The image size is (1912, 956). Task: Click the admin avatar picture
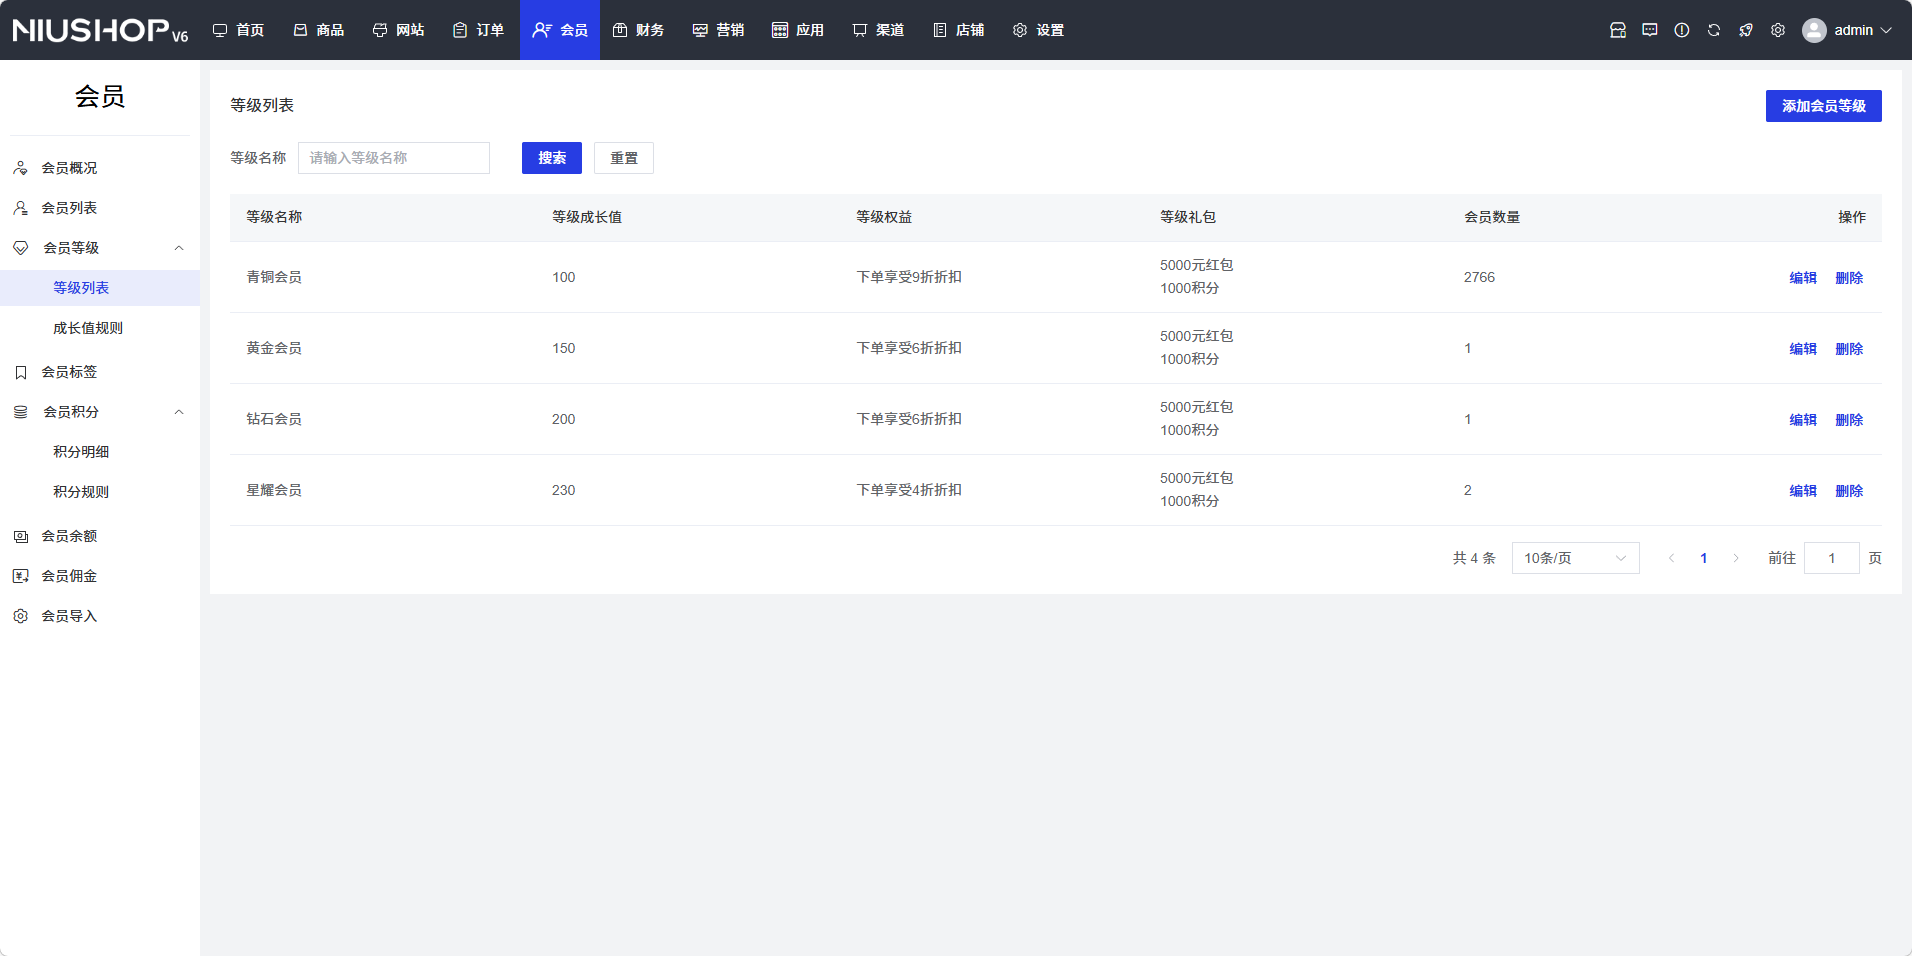[x=1813, y=30]
